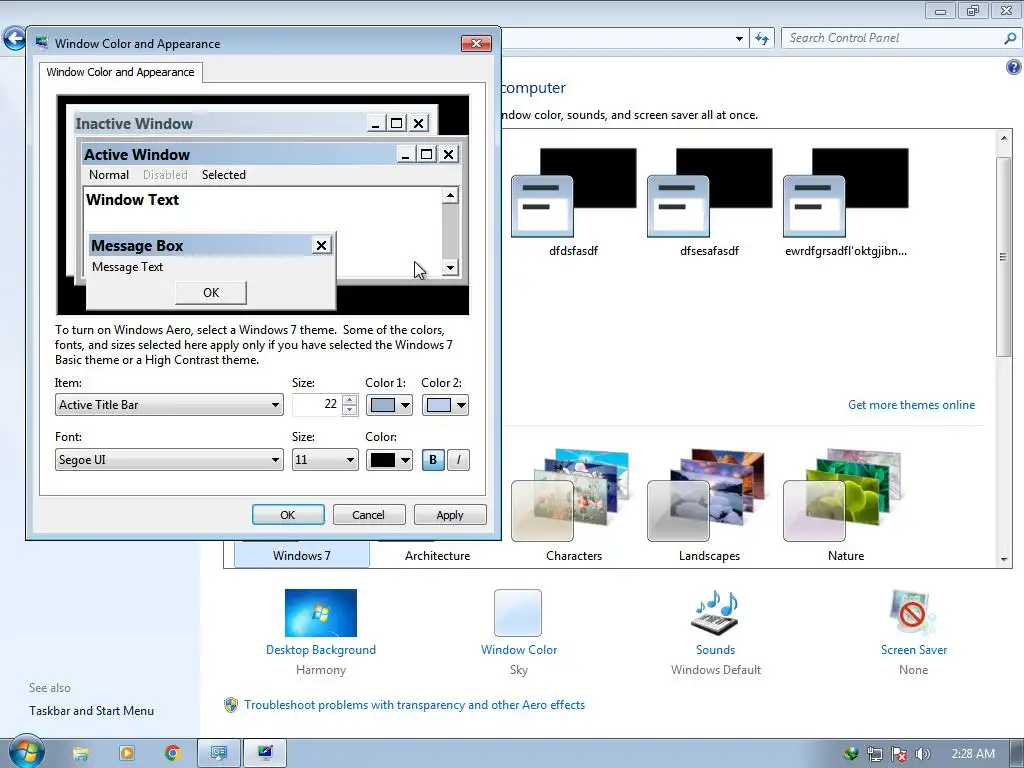The image size is (1024, 768).
Task: Open Windows Media Player from taskbar
Action: (x=126, y=754)
